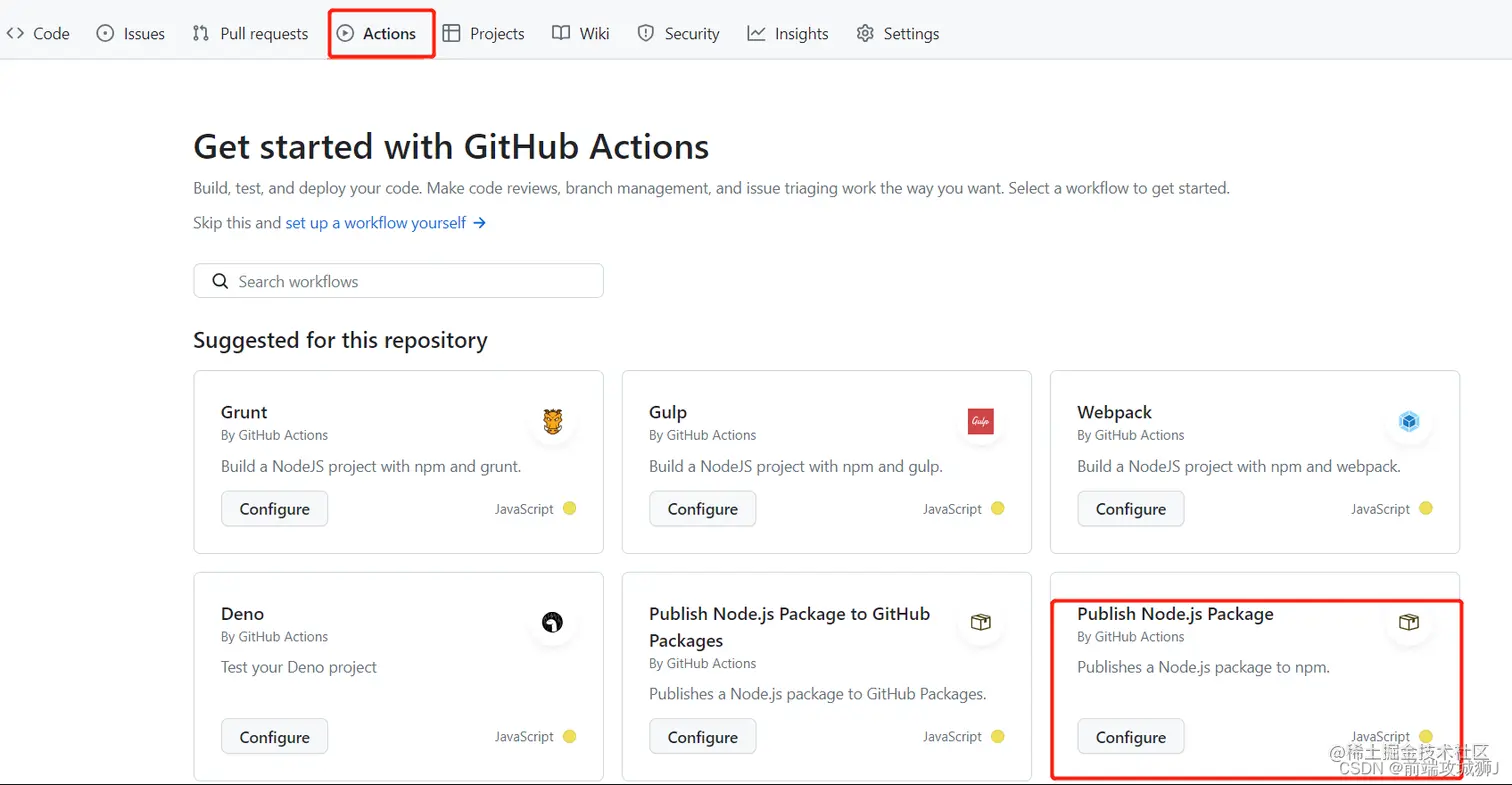Switch to the Pull requests tab
Image resolution: width=1512 pixels, height=785 pixels.
(x=250, y=34)
